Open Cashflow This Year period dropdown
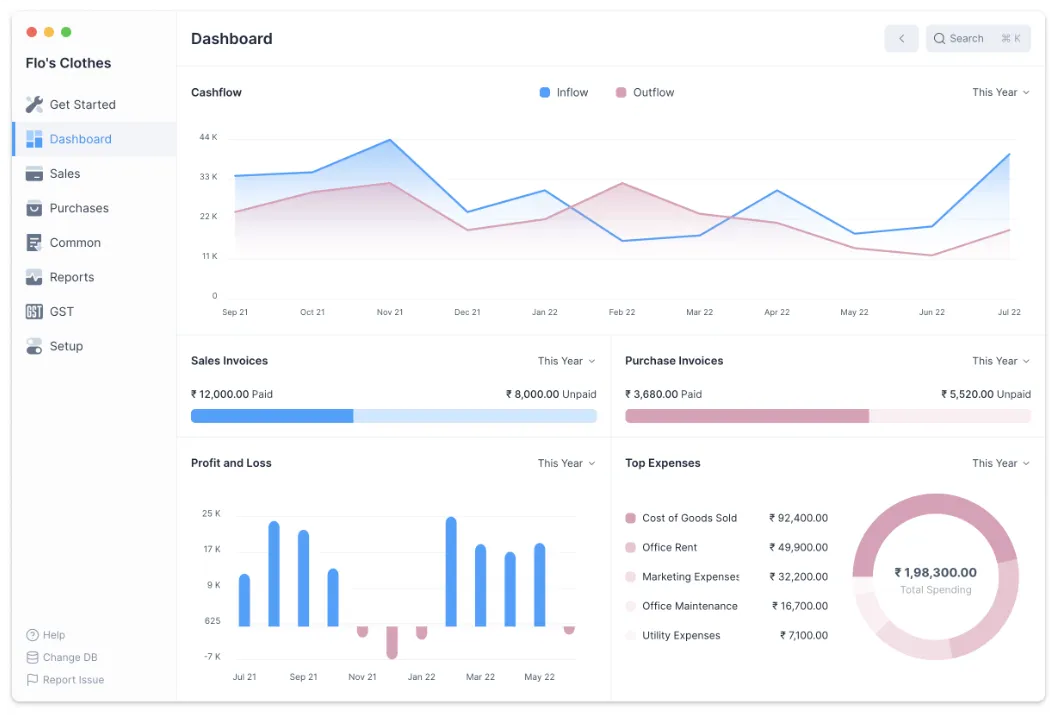This screenshot has height=715, width=1050. 1000,92
